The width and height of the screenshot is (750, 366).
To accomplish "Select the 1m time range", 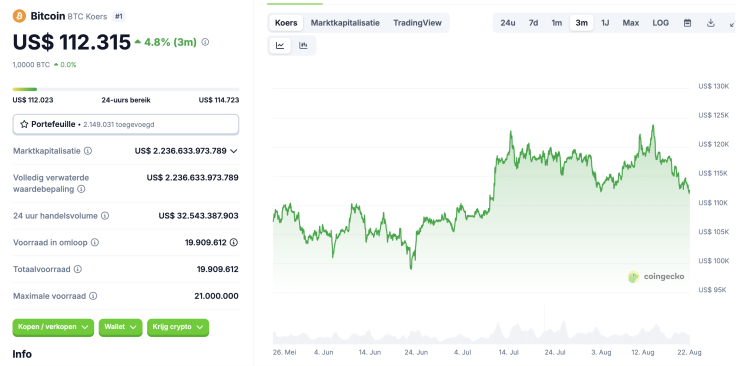I will click(x=557, y=22).
